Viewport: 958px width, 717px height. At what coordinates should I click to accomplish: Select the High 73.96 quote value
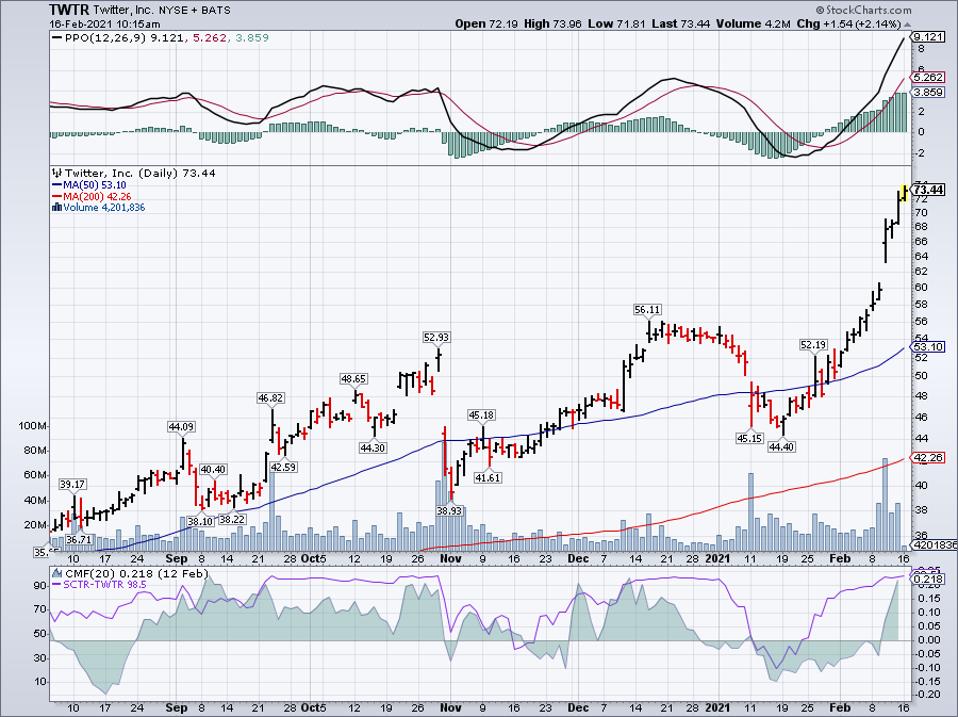pos(552,24)
